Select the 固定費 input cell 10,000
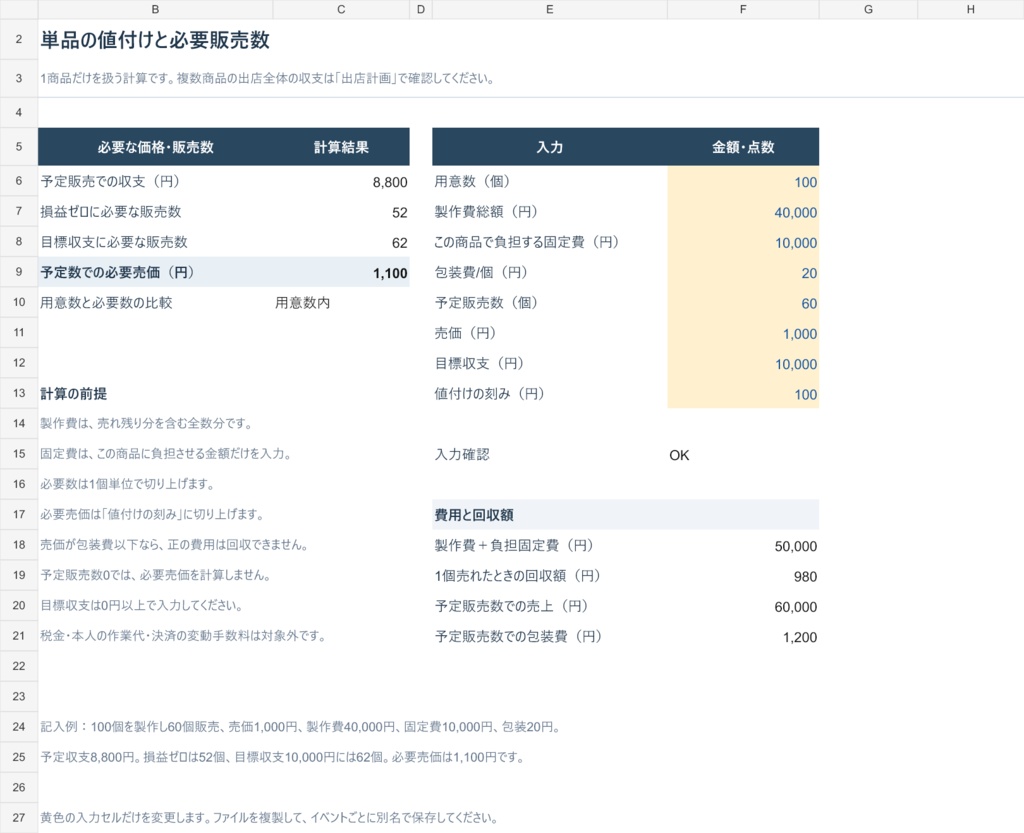 [743, 242]
